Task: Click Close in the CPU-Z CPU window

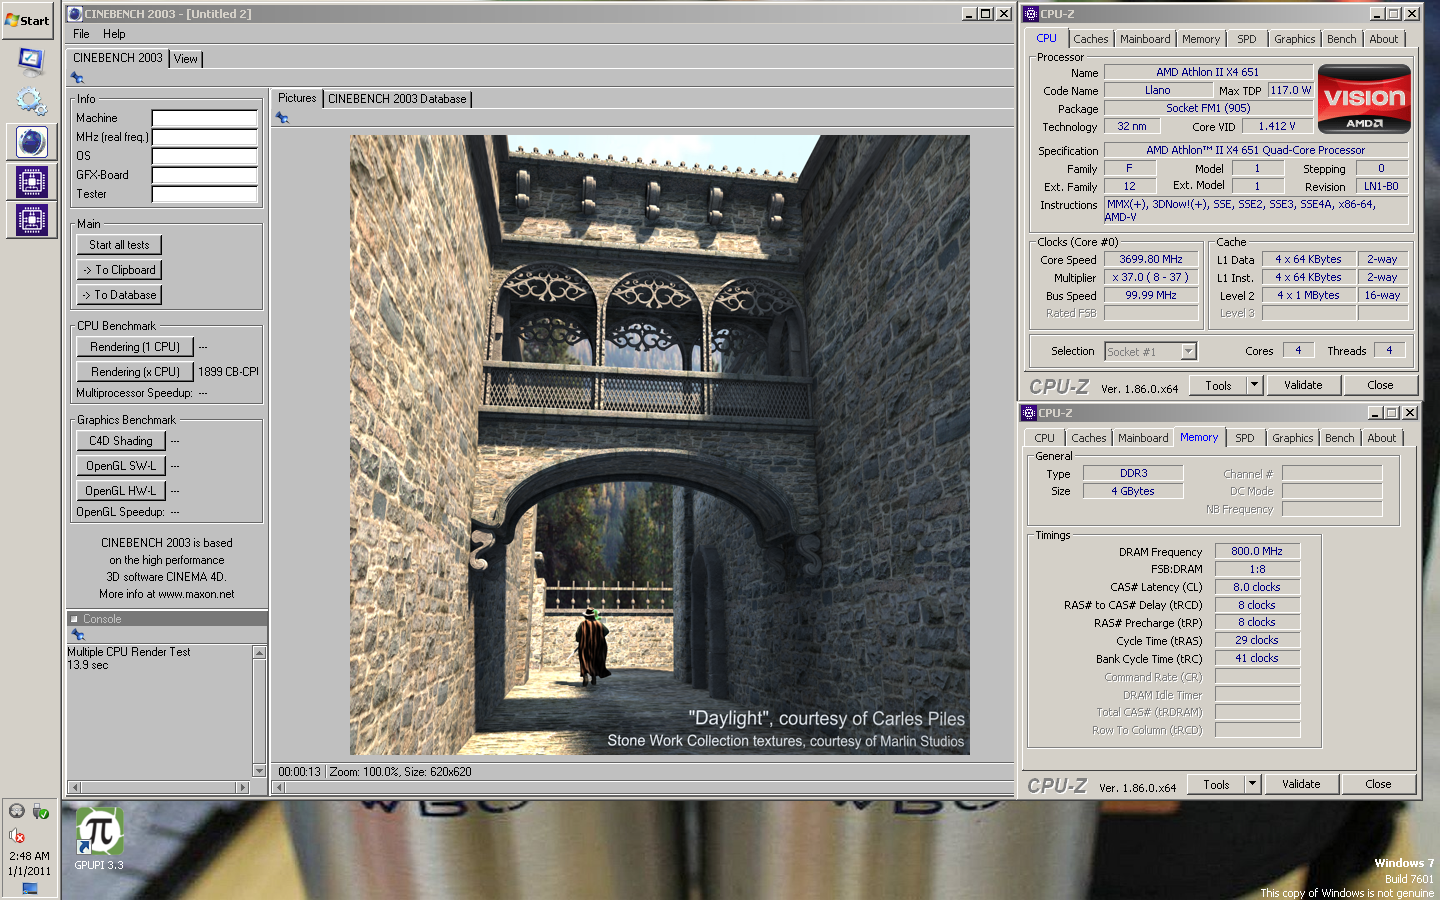Action: coord(1380,385)
